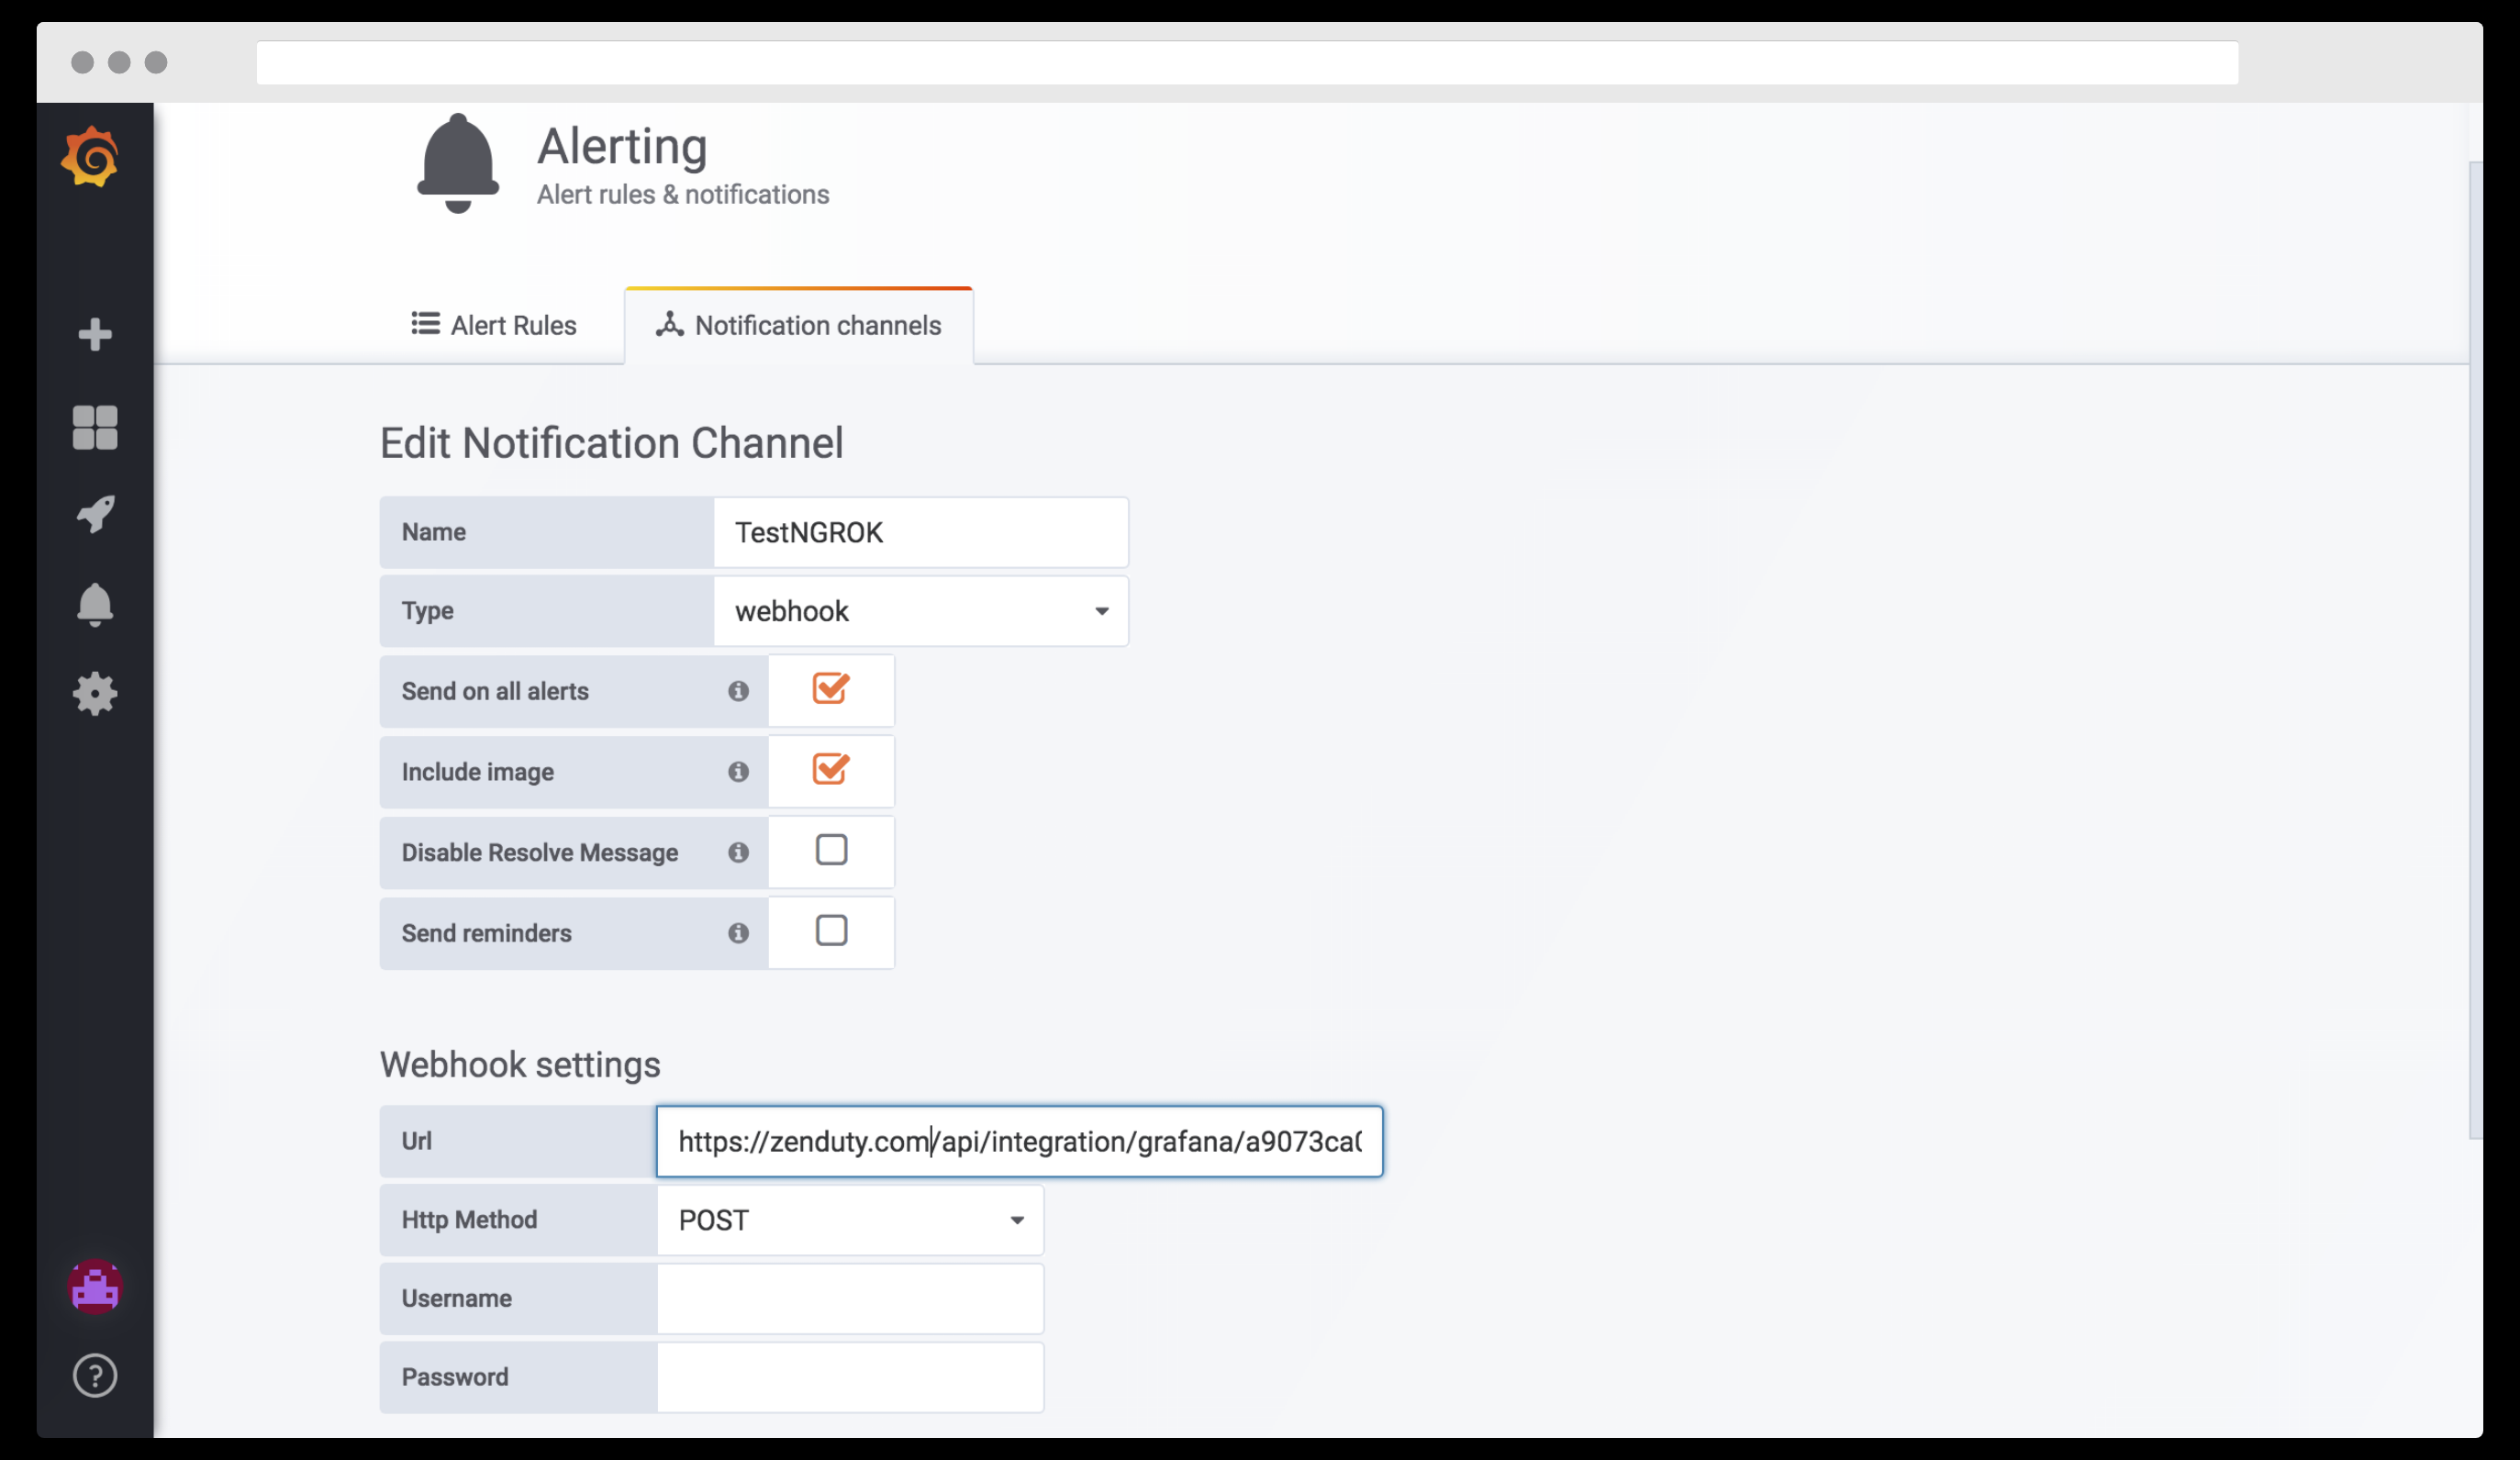The width and height of the screenshot is (2520, 1460).
Task: Select the Notification channels tab
Action: 798,325
